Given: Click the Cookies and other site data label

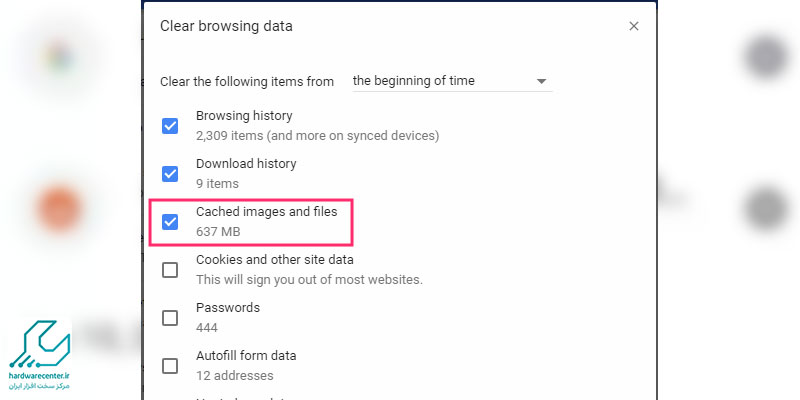Looking at the screenshot, I should pos(274,259).
